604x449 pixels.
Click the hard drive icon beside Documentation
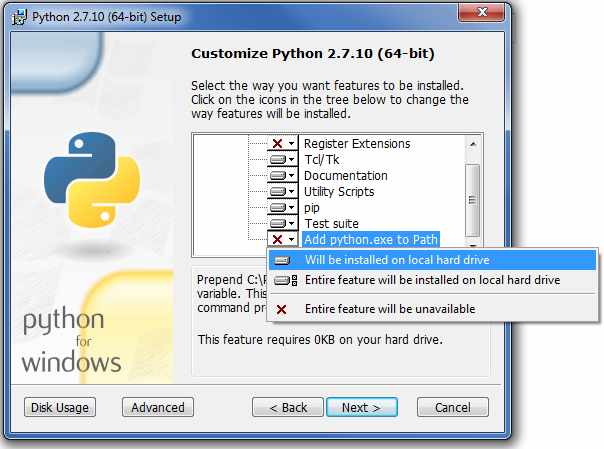pyautogui.click(x=277, y=176)
